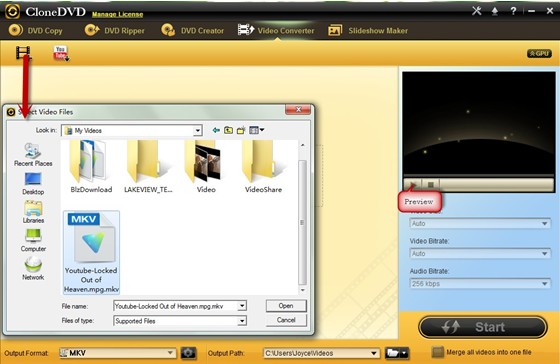Expand the Video Bitrate Auto dropdown
Viewport: 560px width, 364px height.
pyautogui.click(x=480, y=254)
